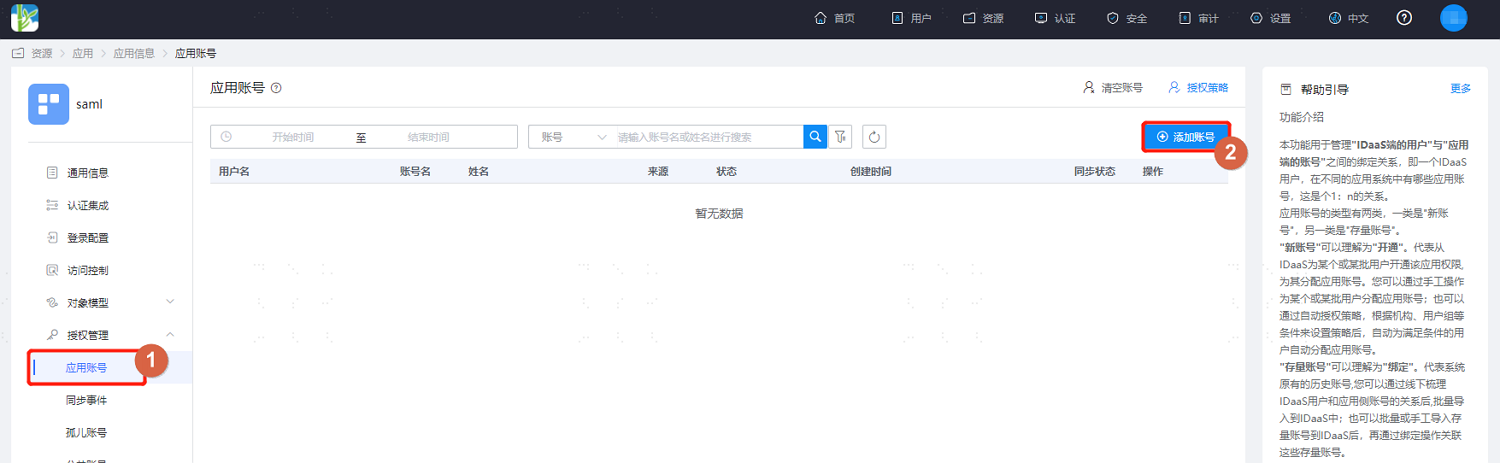1500x463 pixels.
Task: Click the 添加账号 button
Action: (1186, 137)
